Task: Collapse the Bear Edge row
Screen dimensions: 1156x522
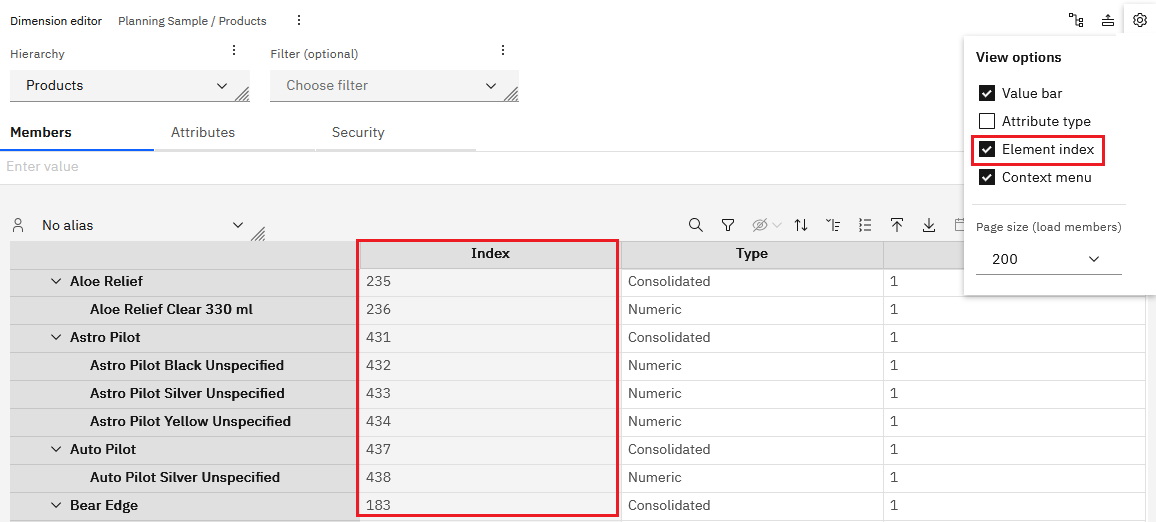Action: [55, 506]
